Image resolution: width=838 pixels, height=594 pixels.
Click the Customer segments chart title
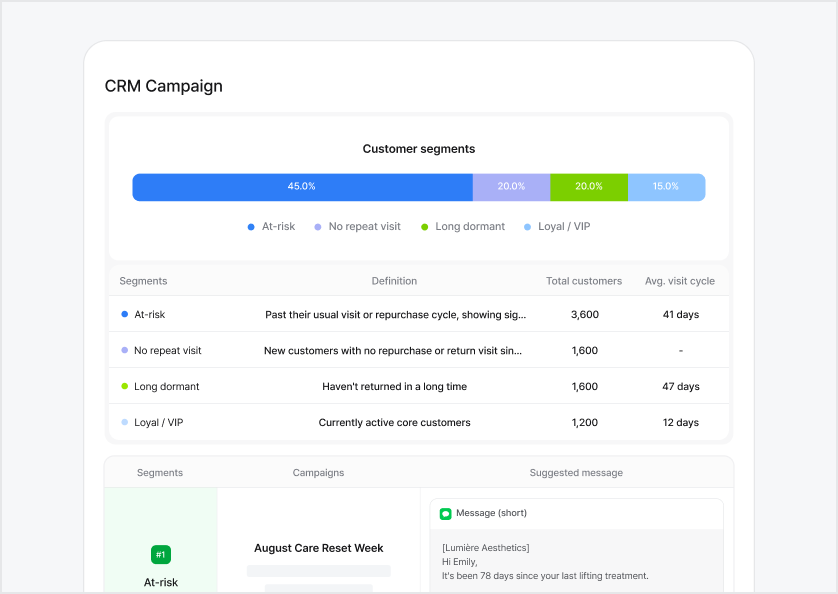tap(419, 149)
